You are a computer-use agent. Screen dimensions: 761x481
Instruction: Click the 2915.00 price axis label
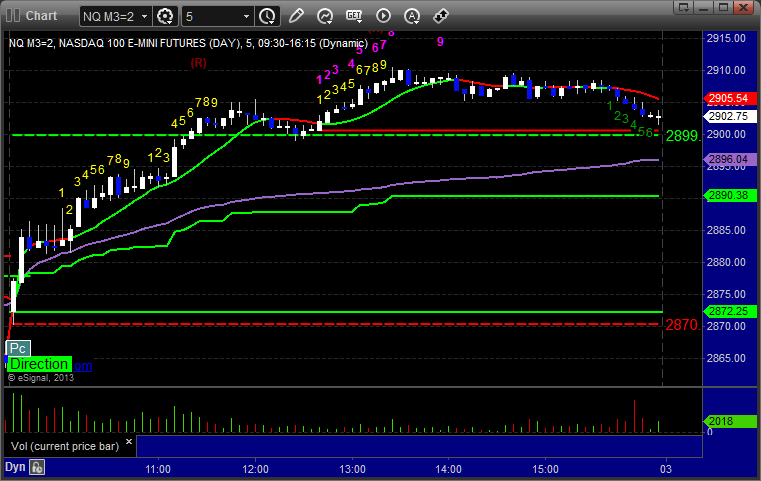(727, 38)
